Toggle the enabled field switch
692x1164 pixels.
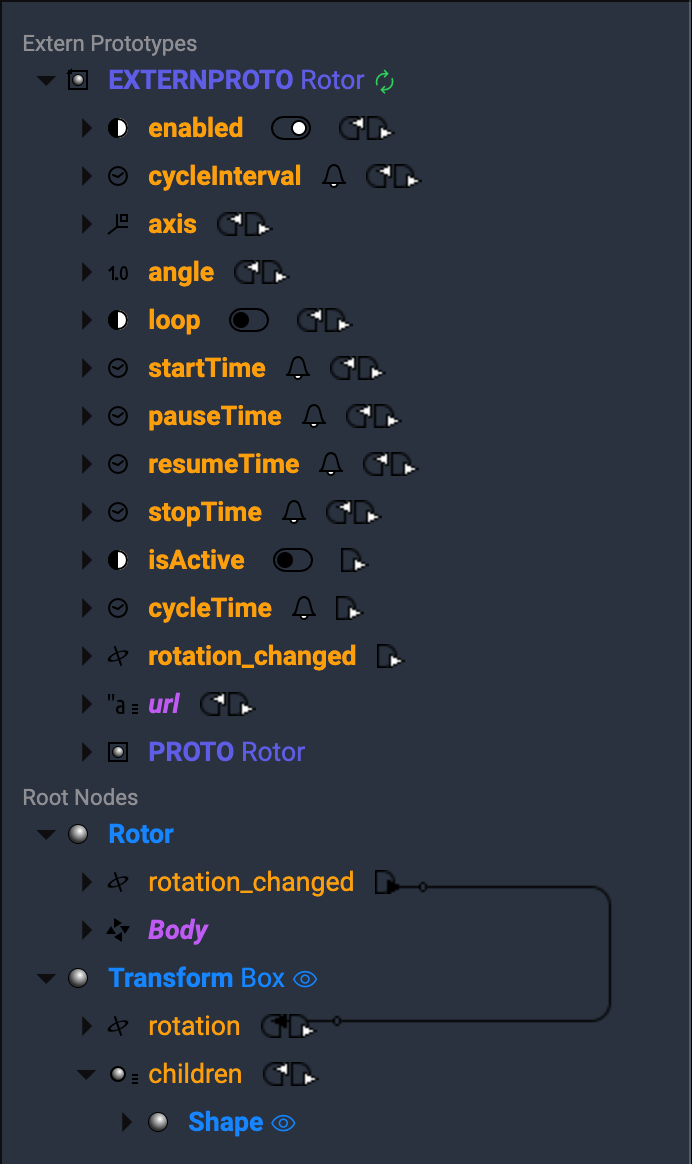291,128
